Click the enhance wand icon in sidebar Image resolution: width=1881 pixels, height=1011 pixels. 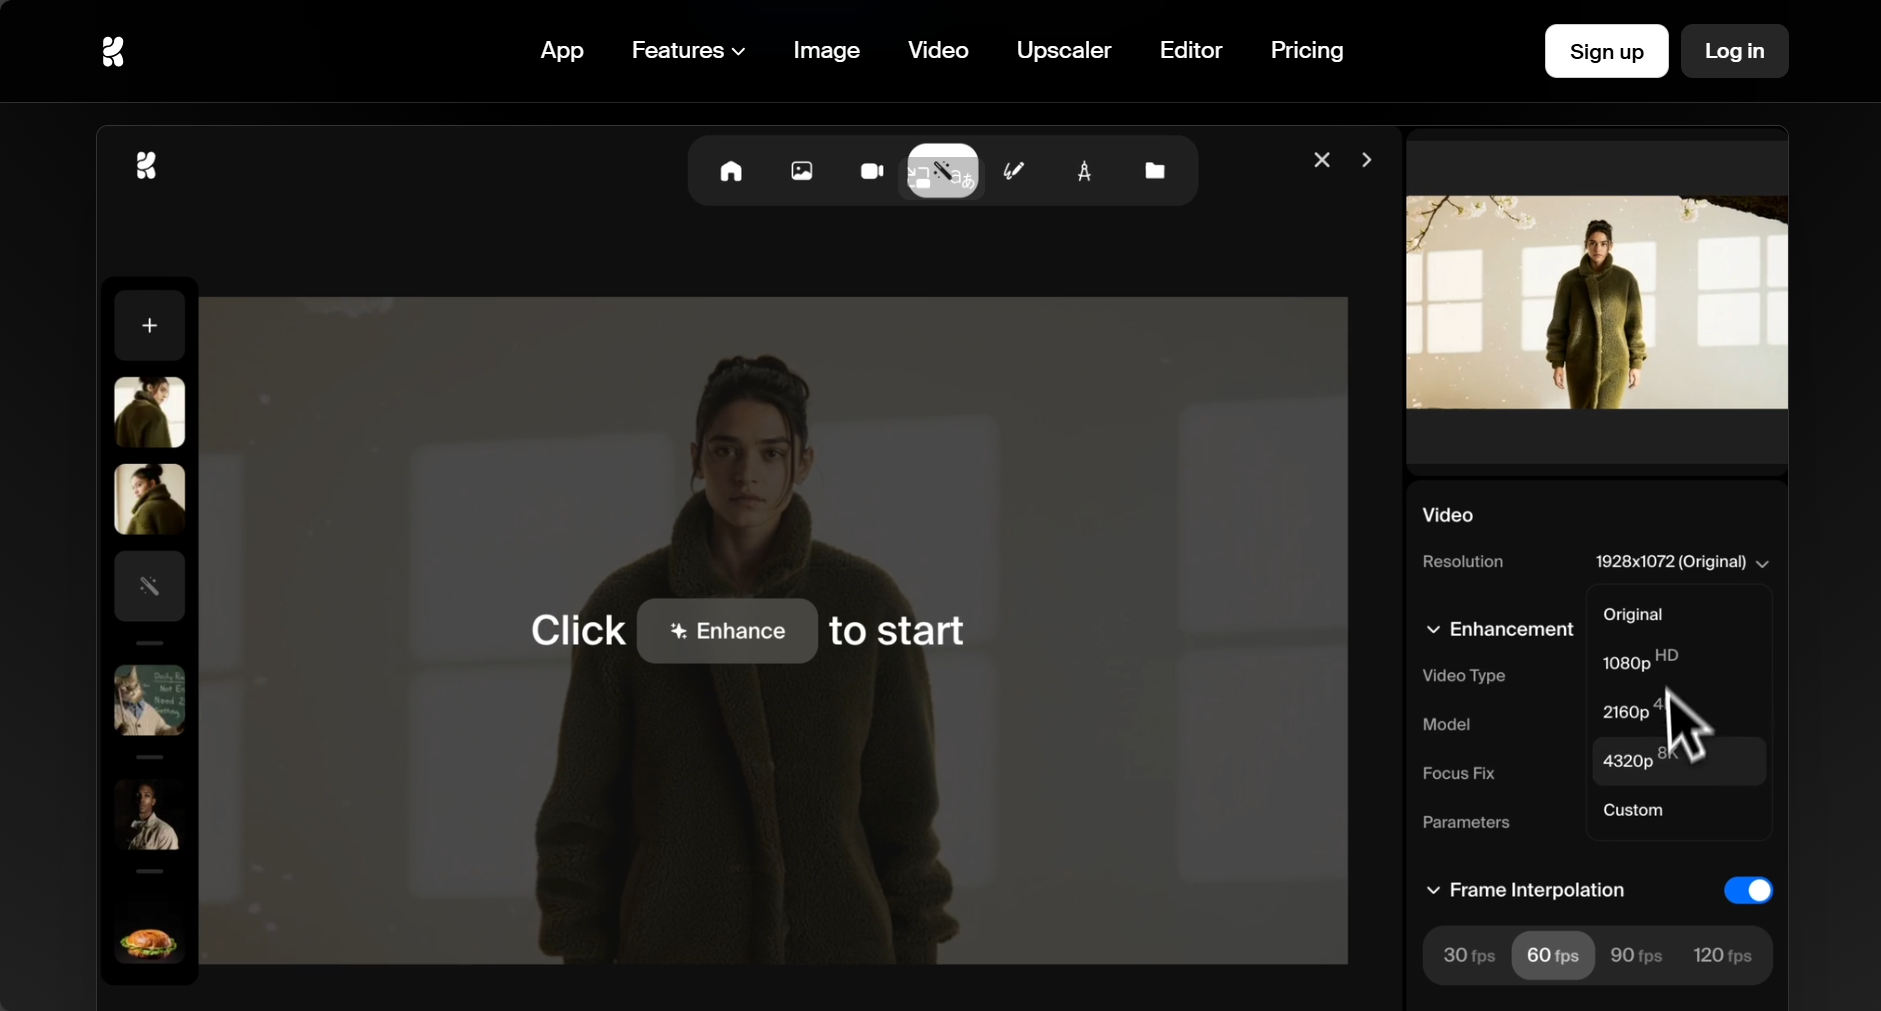coord(149,586)
